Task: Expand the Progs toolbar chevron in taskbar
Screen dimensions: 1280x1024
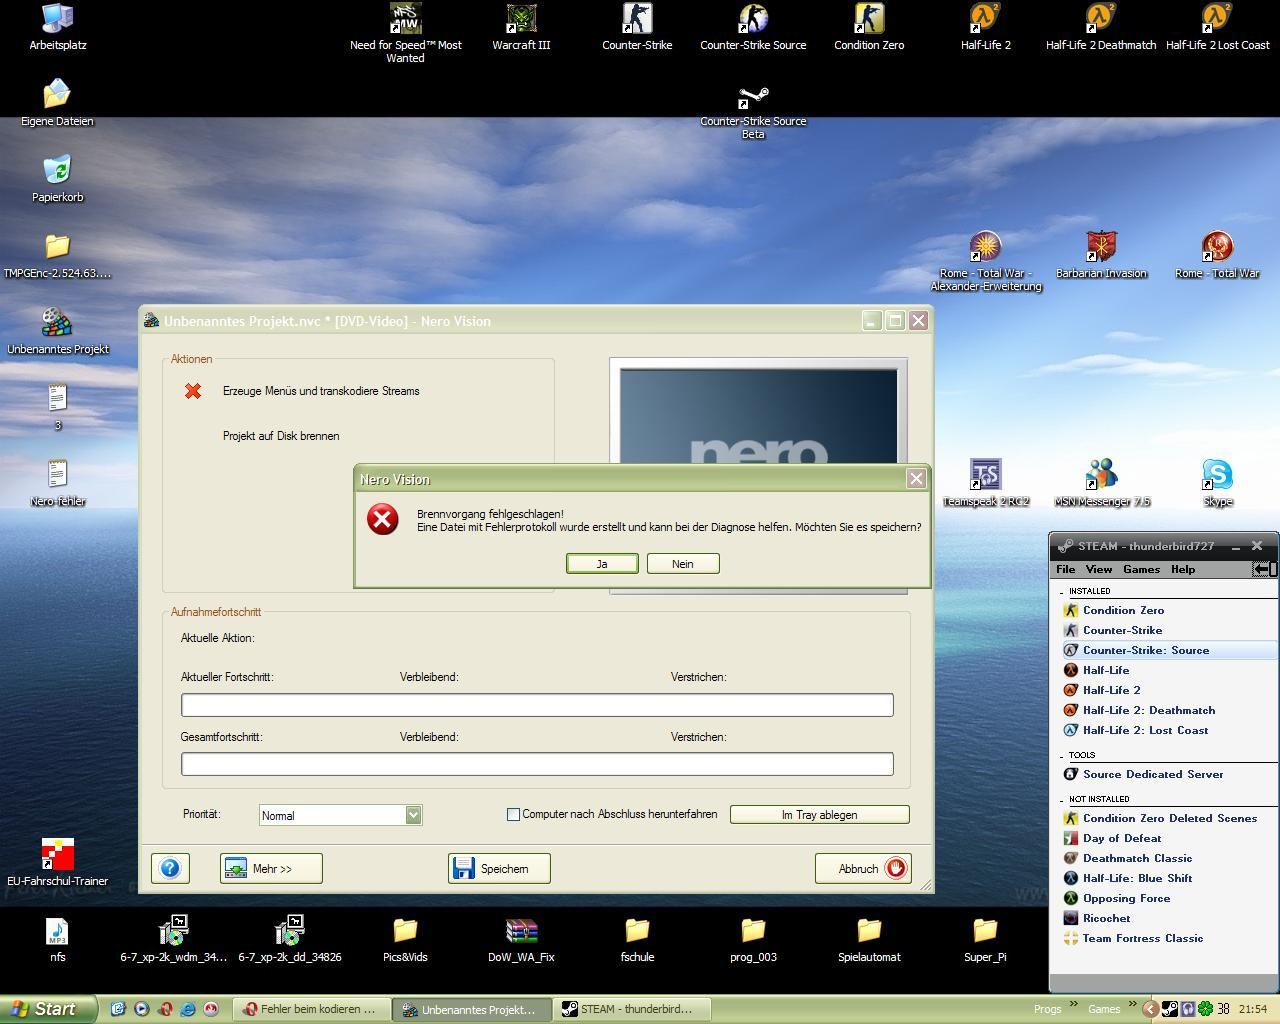Action: [x=1075, y=1004]
